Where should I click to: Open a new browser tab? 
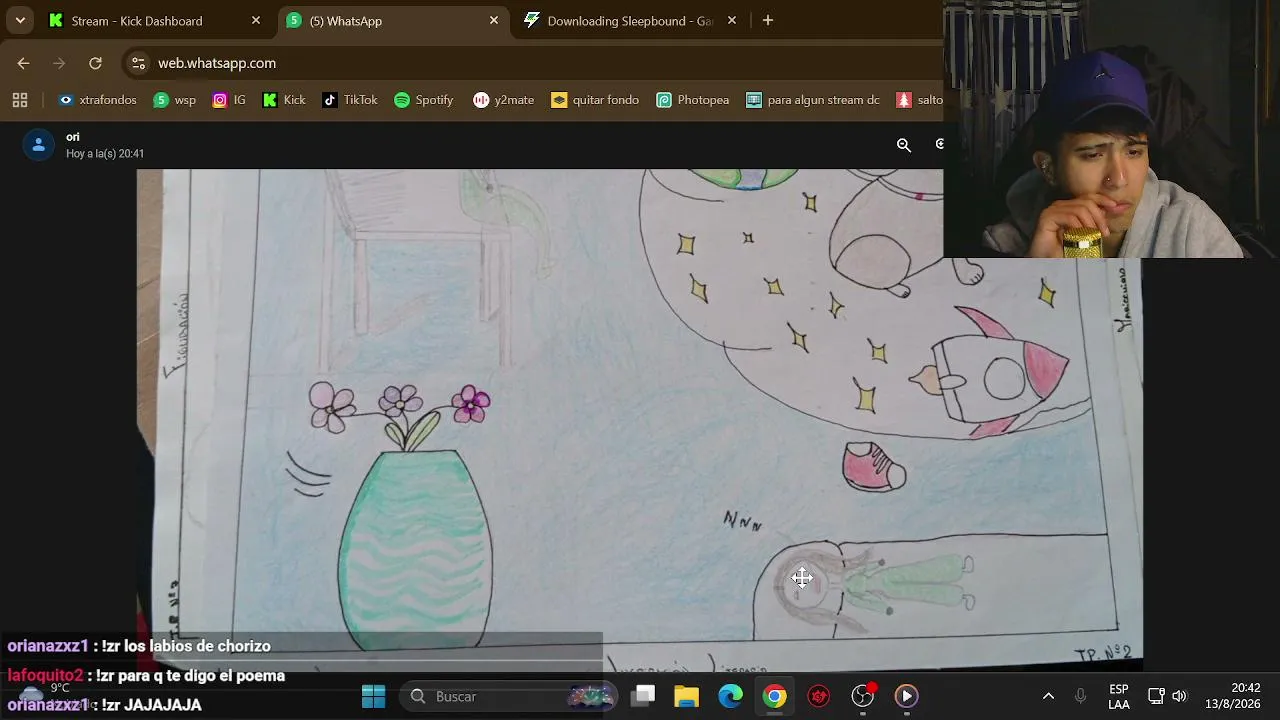768,20
